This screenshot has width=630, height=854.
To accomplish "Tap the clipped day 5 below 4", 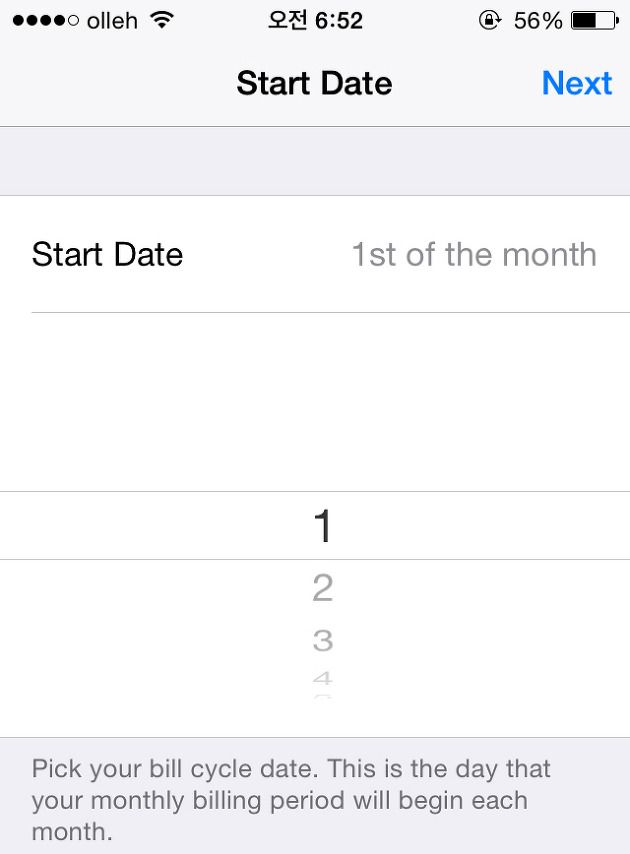I will pyautogui.click(x=322, y=696).
